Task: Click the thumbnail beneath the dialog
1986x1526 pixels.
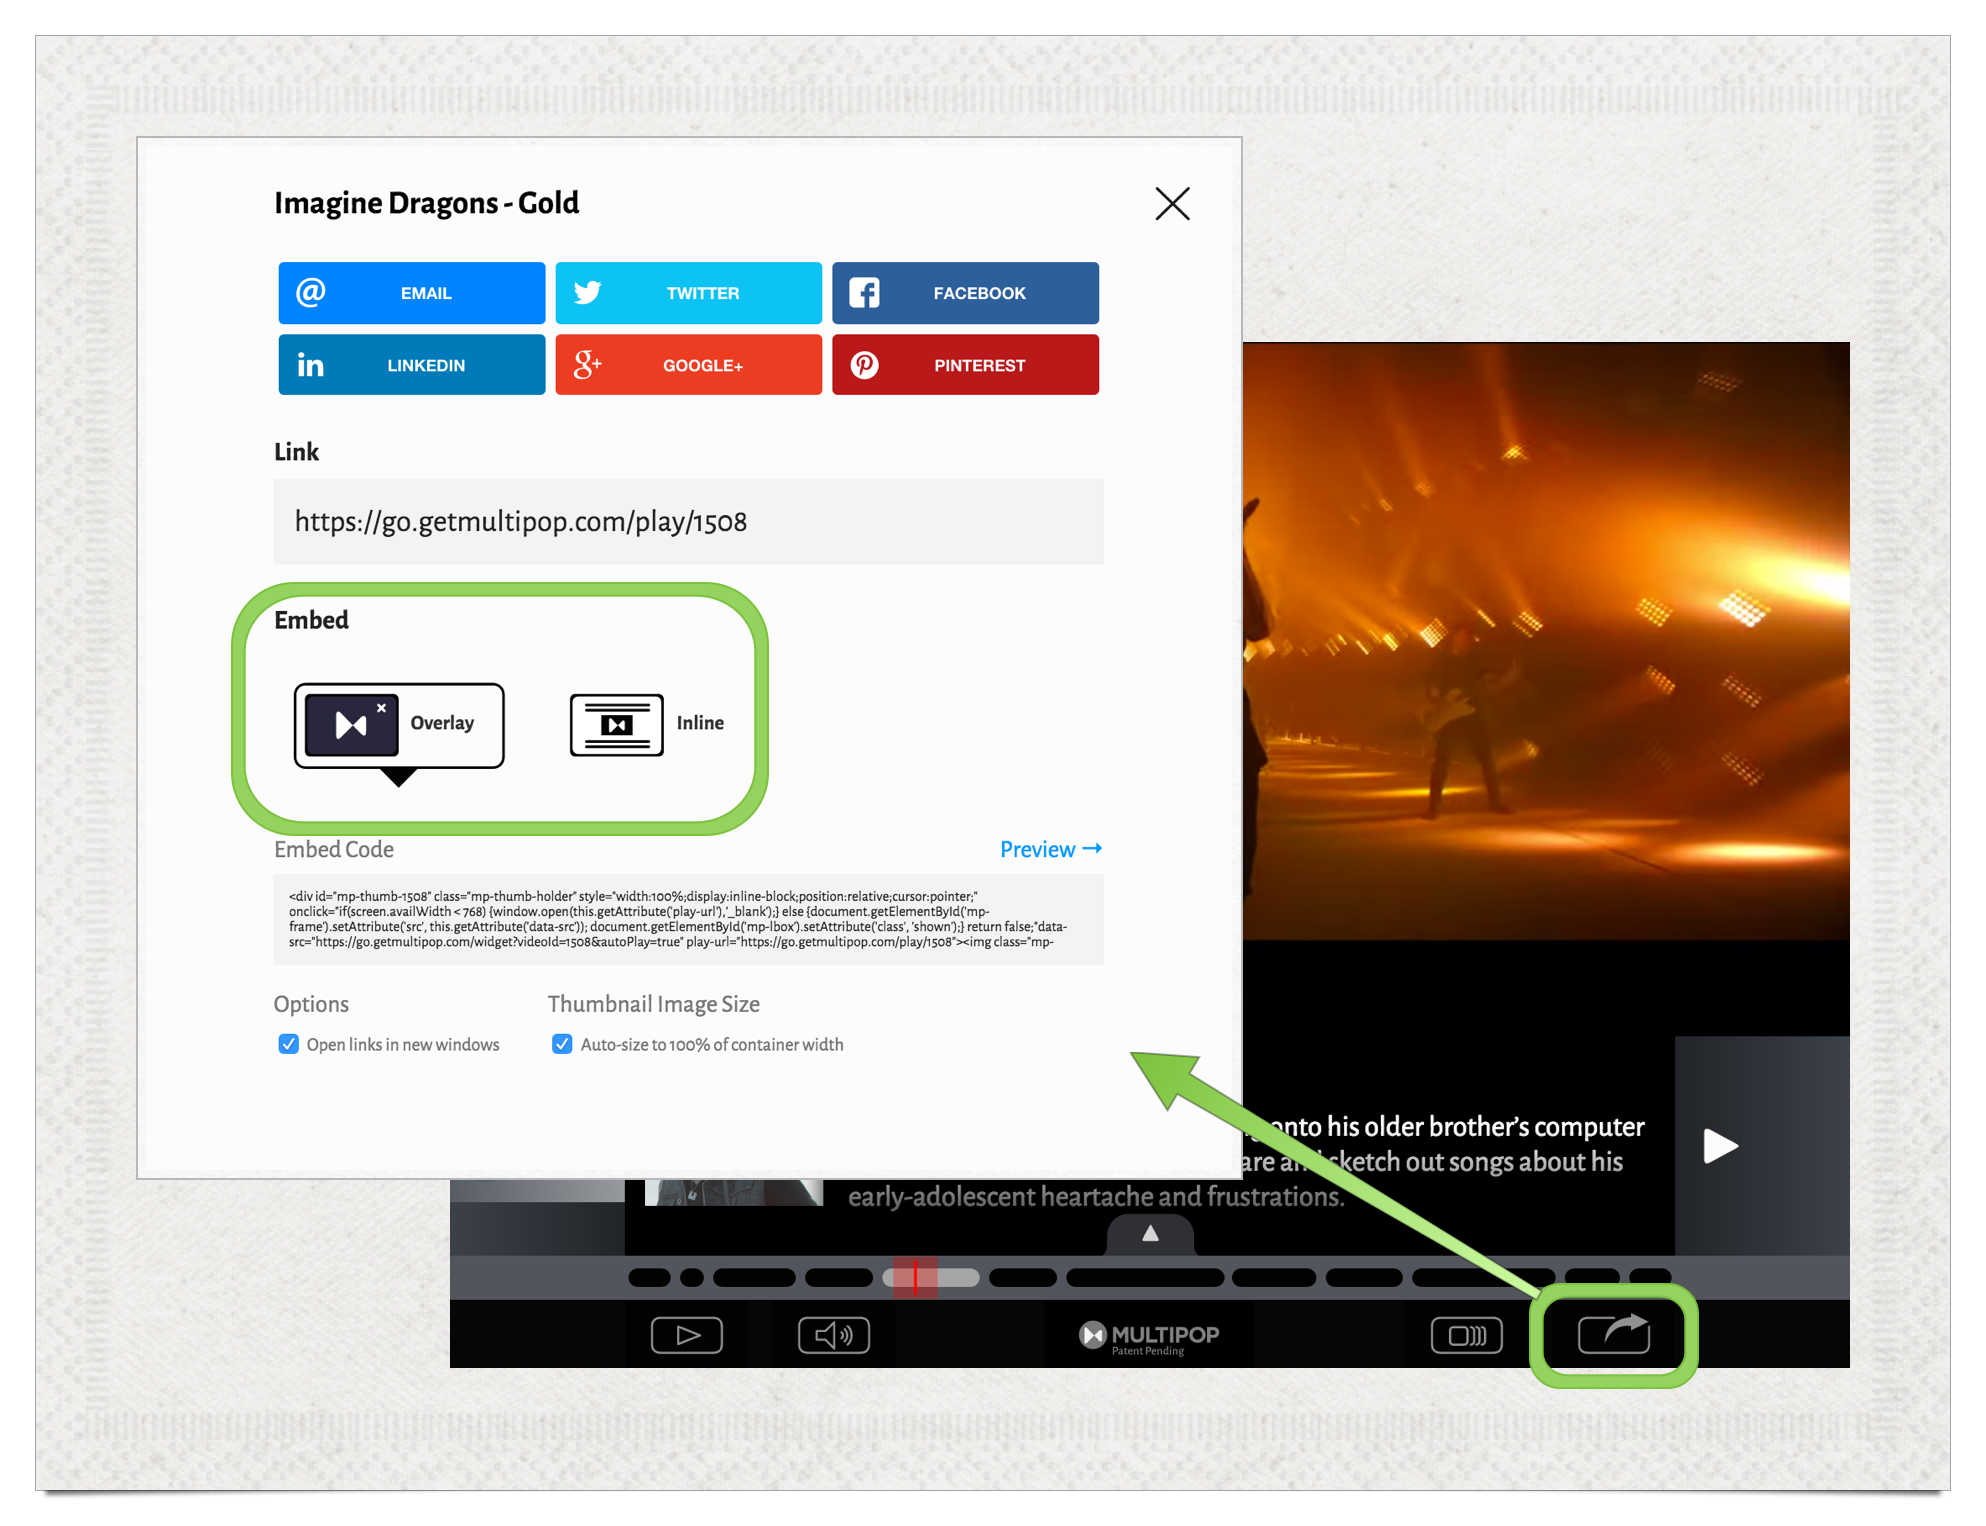Action: pos(734,1192)
